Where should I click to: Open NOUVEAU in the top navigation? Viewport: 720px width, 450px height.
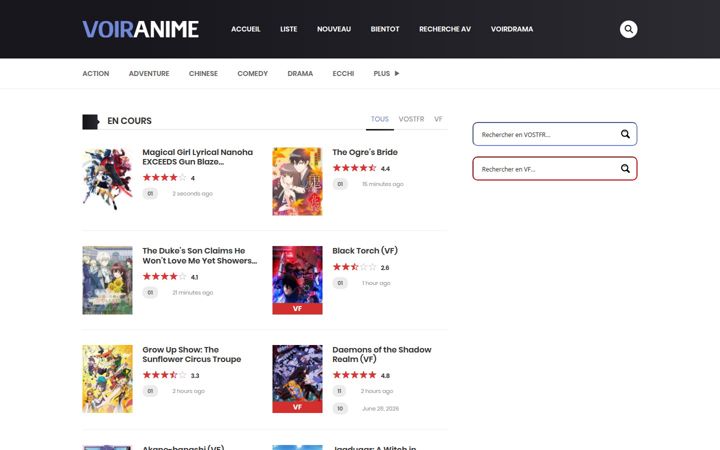(334, 29)
